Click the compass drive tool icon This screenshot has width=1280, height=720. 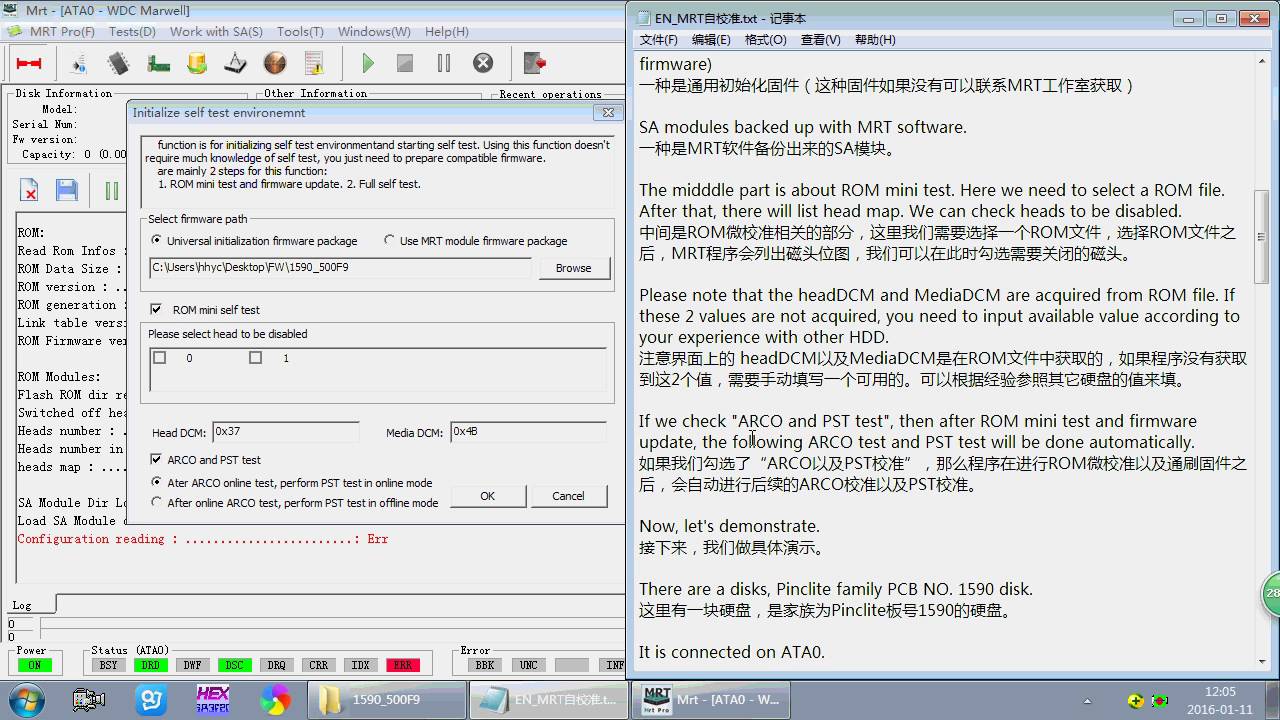coord(235,63)
